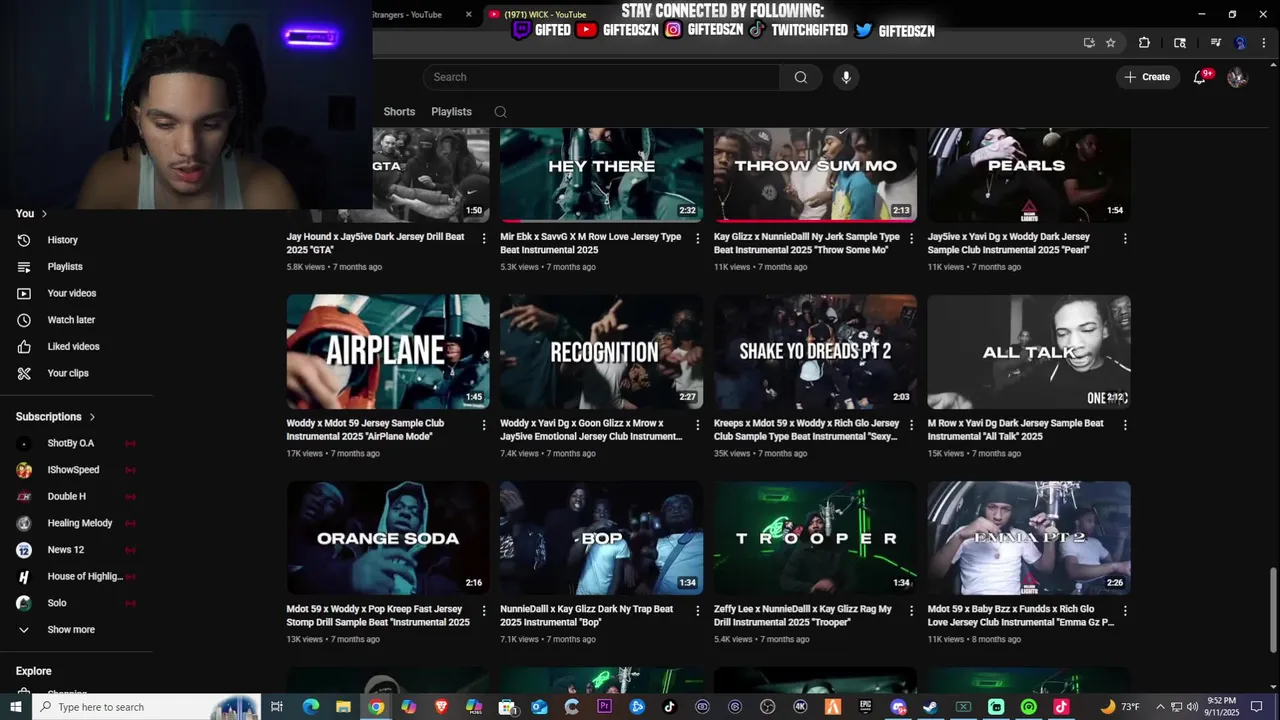This screenshot has height=720, width=1280.
Task: Open Steam from the taskbar
Action: (x=930, y=707)
